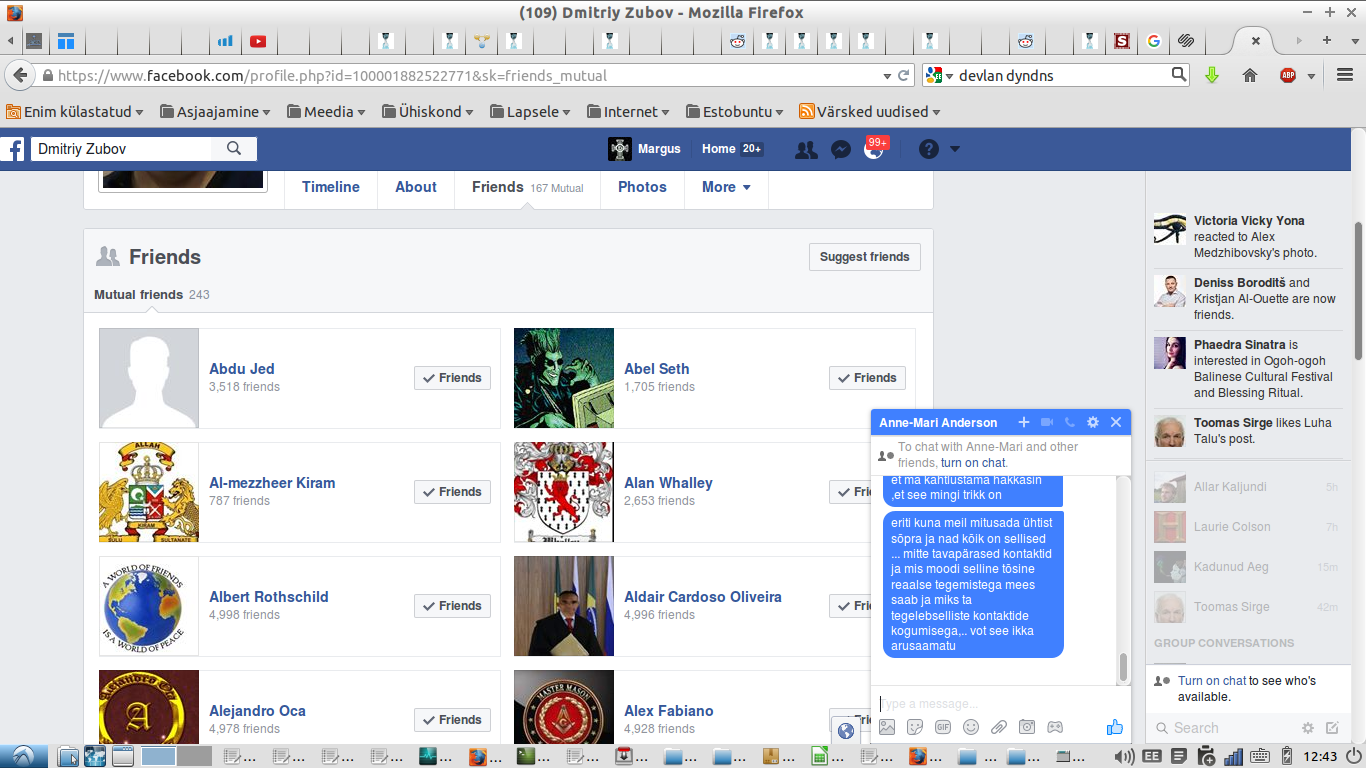This screenshot has height=768, width=1366.
Task: Select the Friends tab
Action: [528, 187]
